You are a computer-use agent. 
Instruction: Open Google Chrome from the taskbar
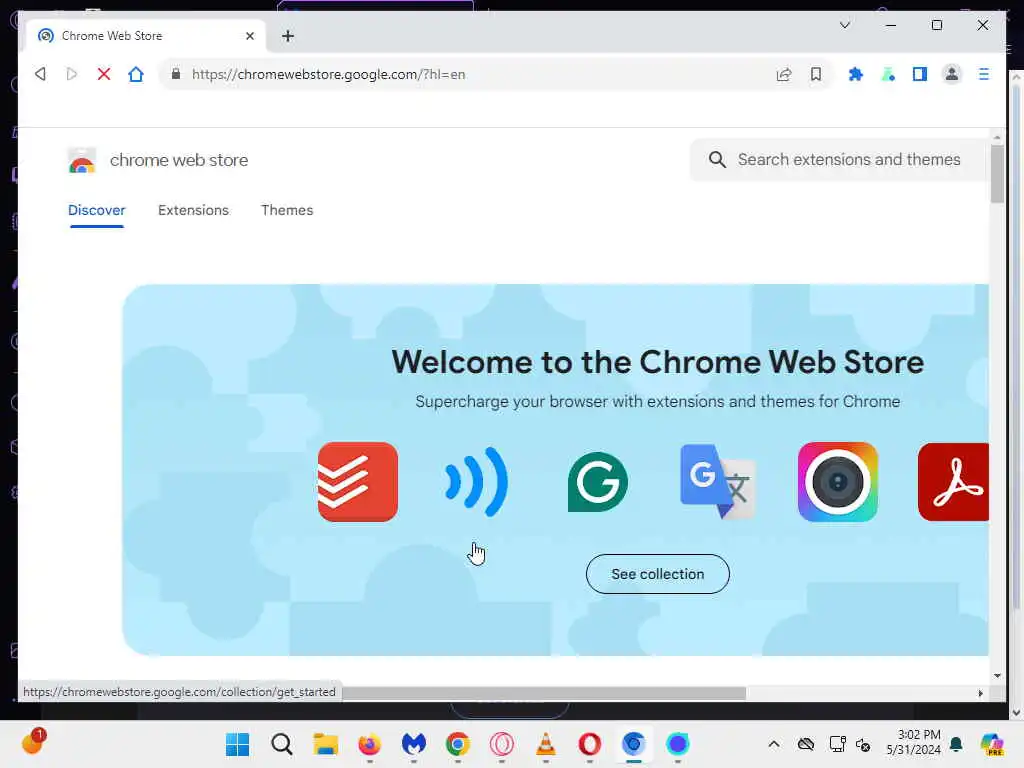point(458,744)
